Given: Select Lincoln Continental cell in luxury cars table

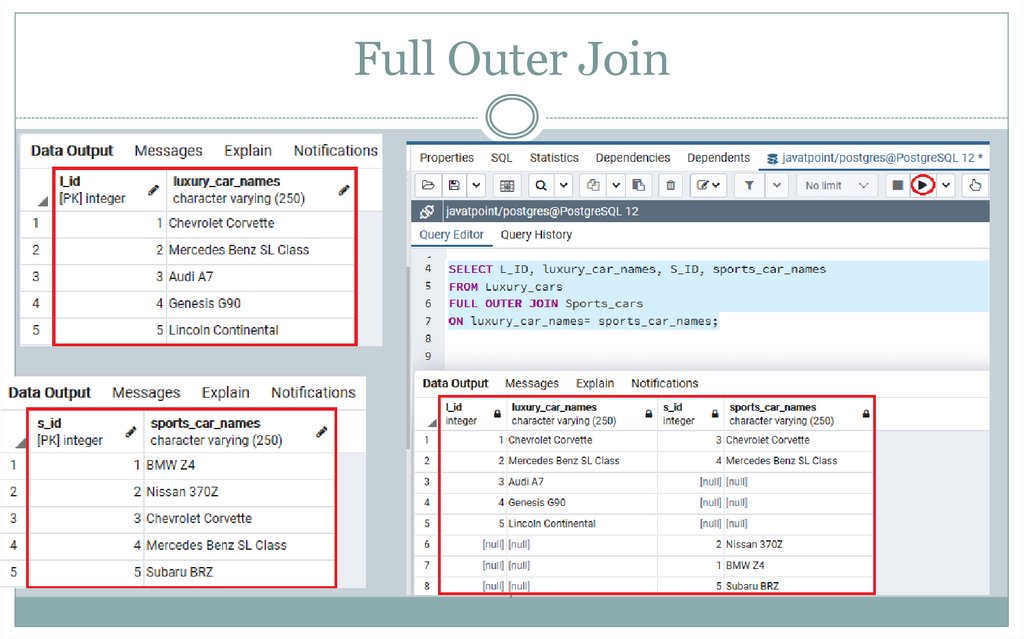Looking at the screenshot, I should tap(260, 331).
